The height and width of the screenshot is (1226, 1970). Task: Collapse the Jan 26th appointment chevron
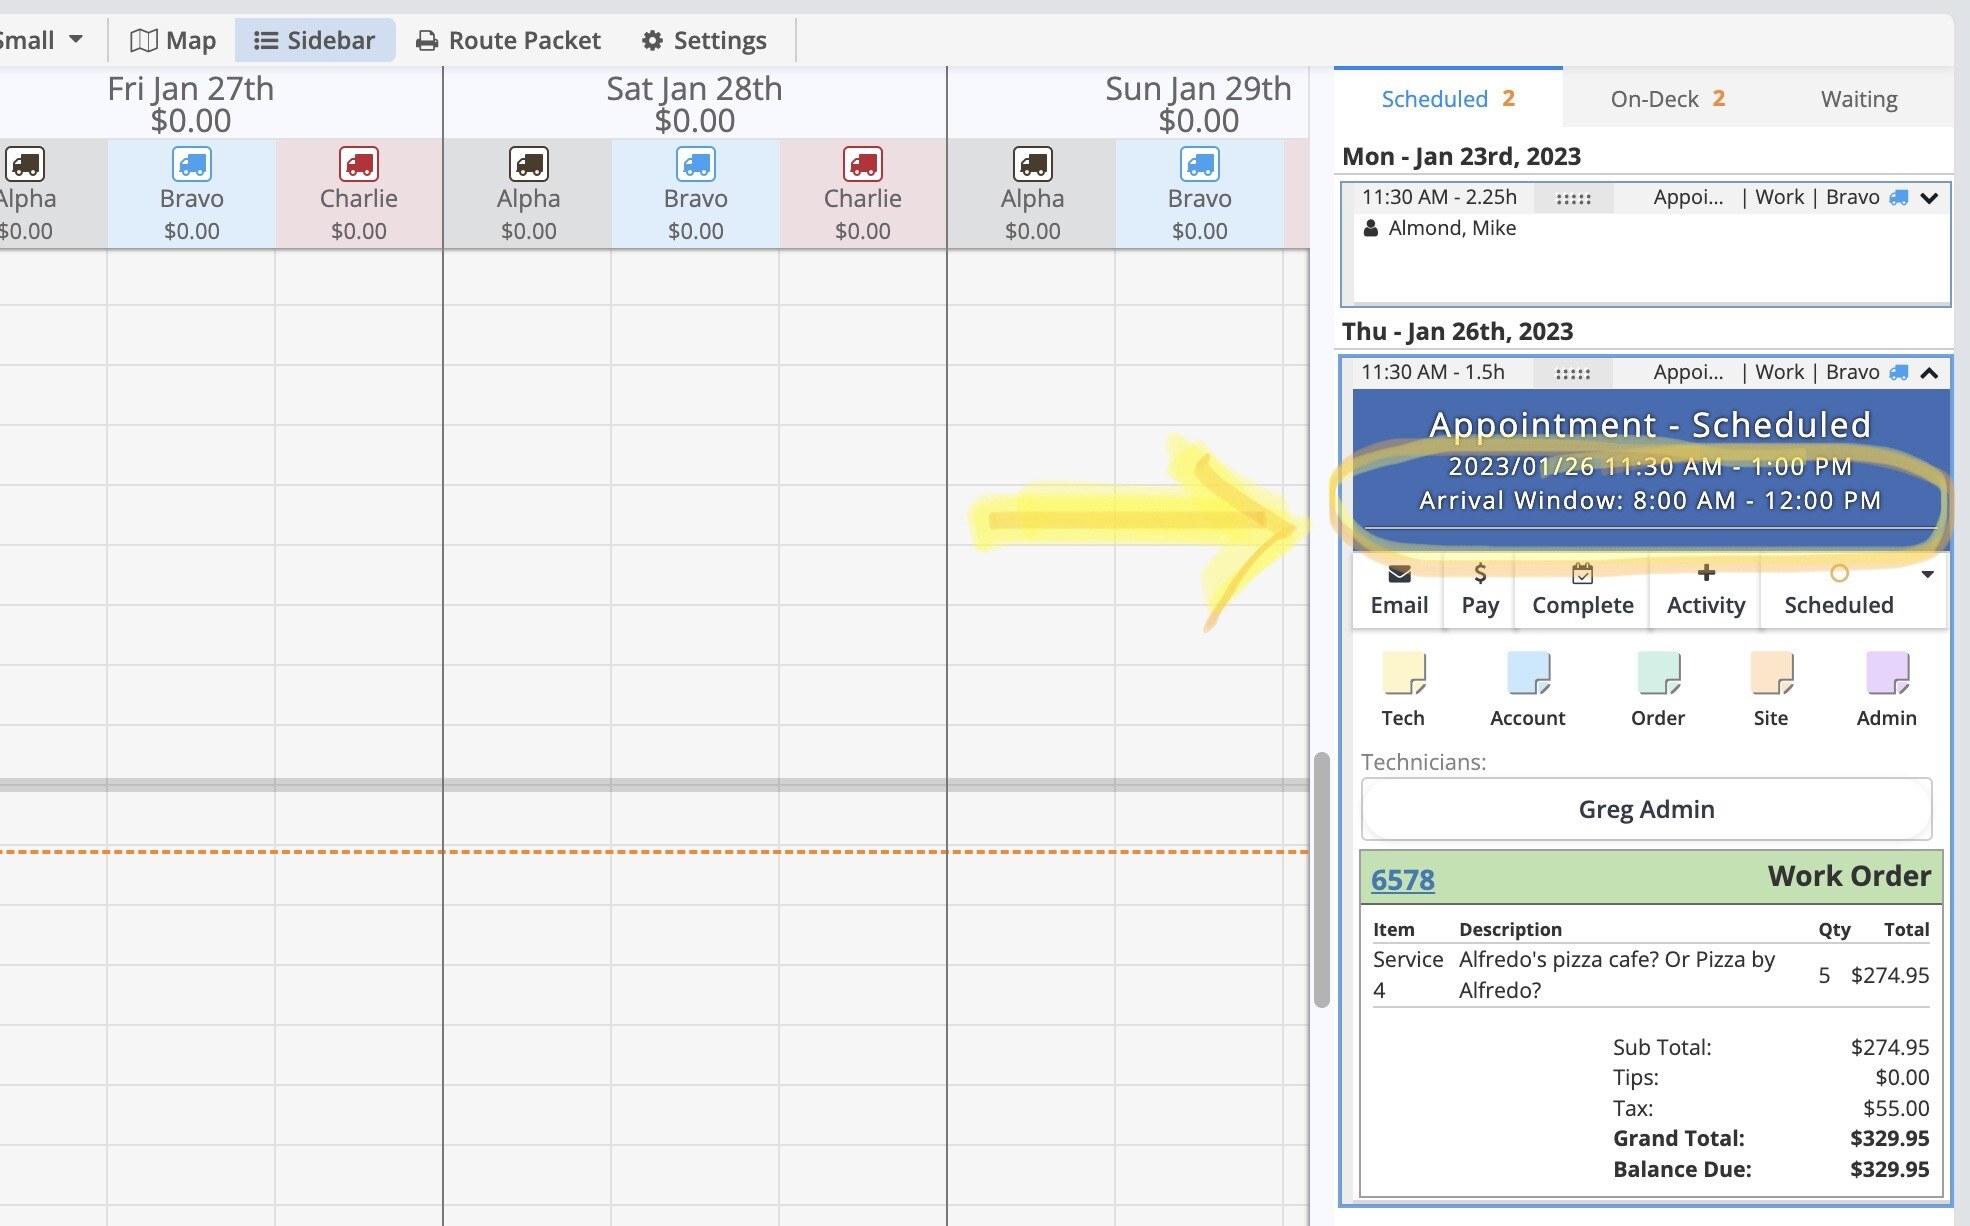[x=1929, y=373]
